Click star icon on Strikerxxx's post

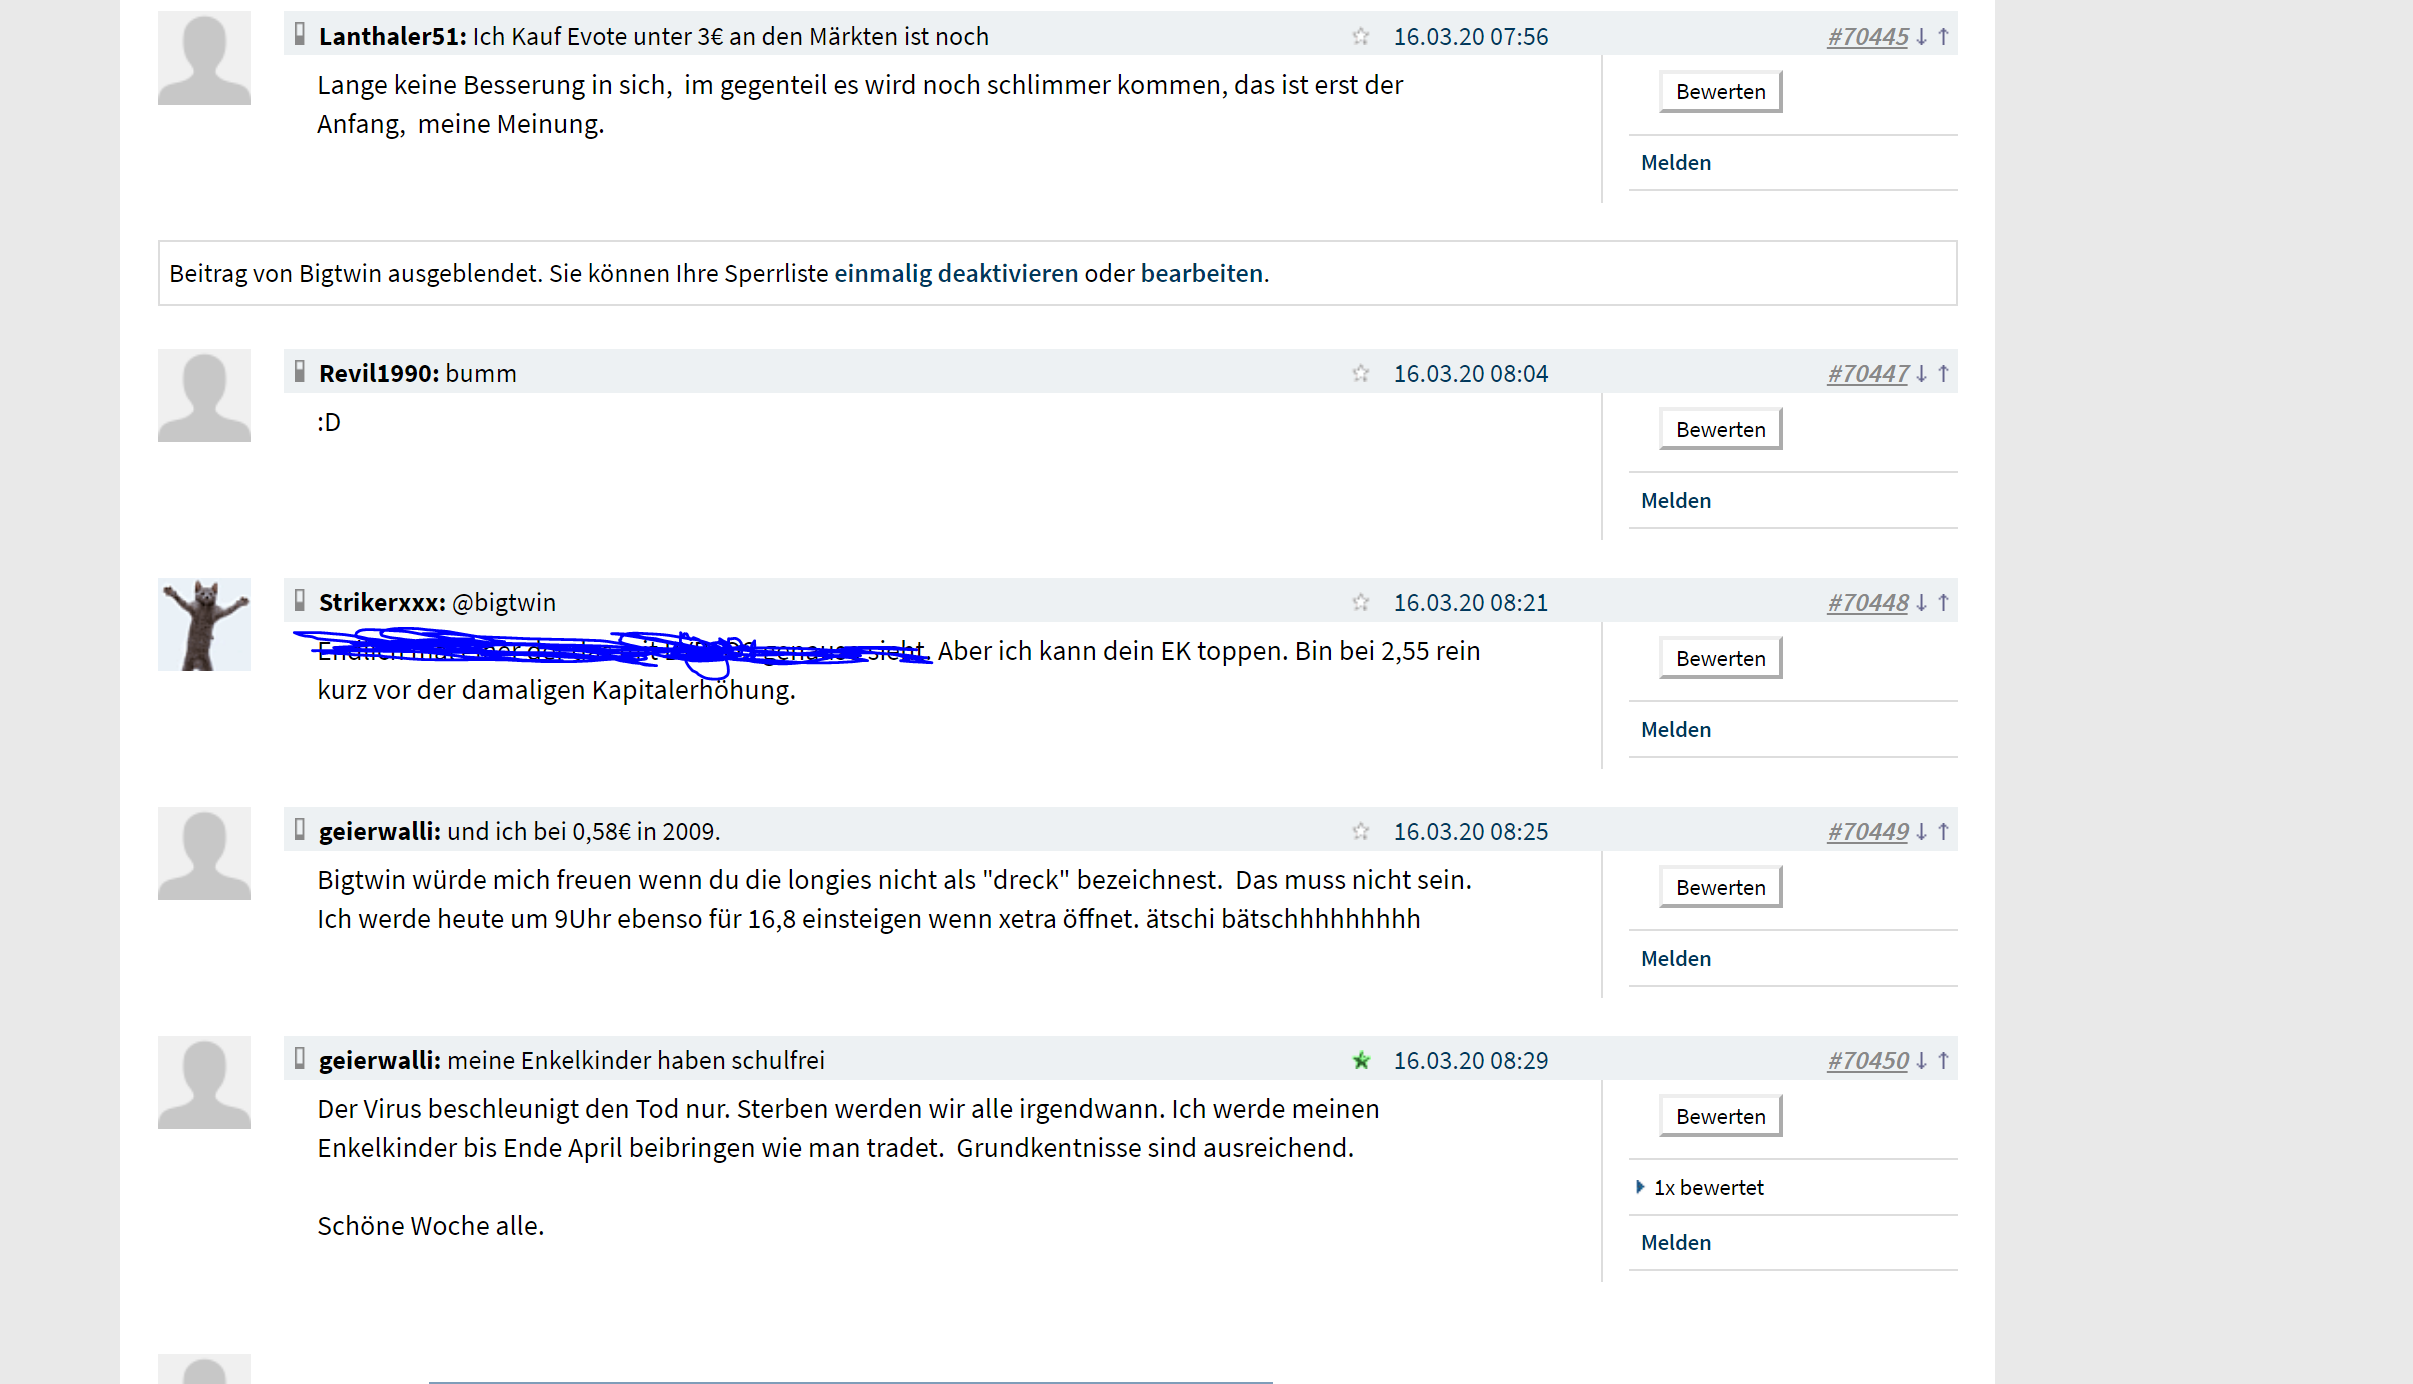1360,603
